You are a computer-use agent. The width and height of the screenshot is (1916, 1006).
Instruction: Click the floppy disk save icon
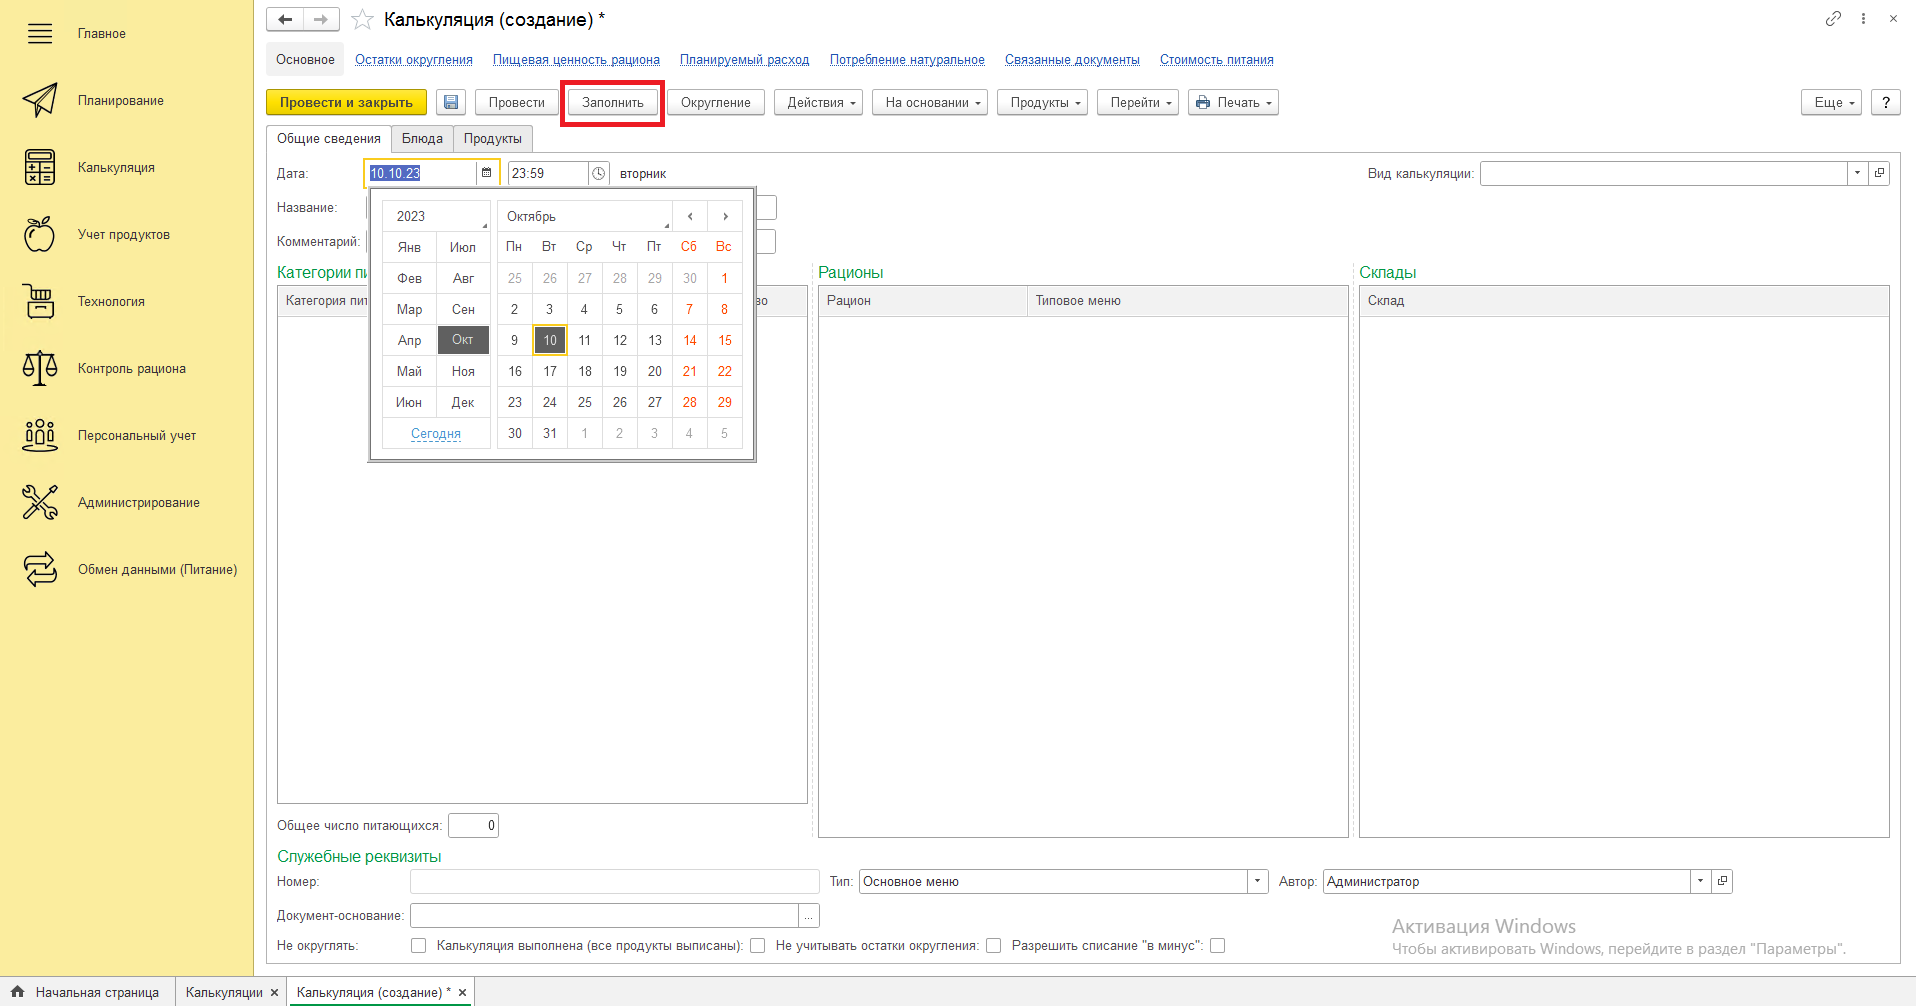tap(451, 103)
